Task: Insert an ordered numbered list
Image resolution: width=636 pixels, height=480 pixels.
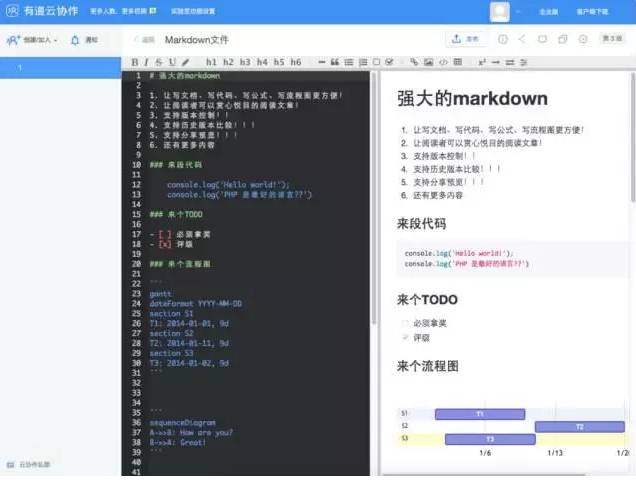Action: click(363, 62)
